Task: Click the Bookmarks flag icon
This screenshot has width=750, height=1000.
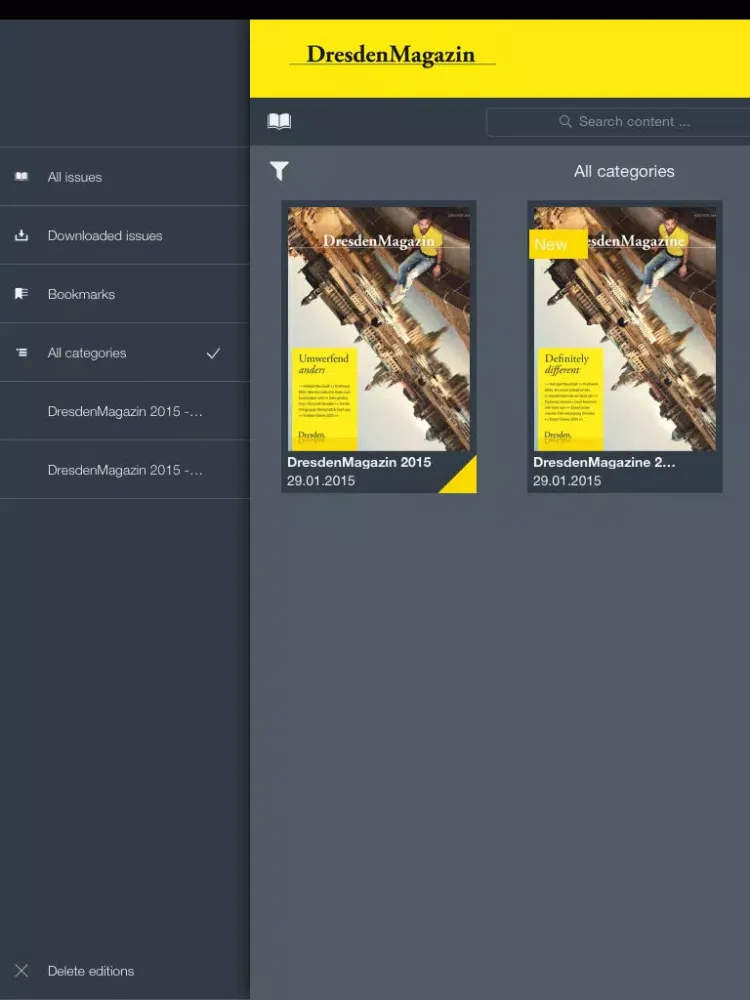Action: (x=22, y=293)
